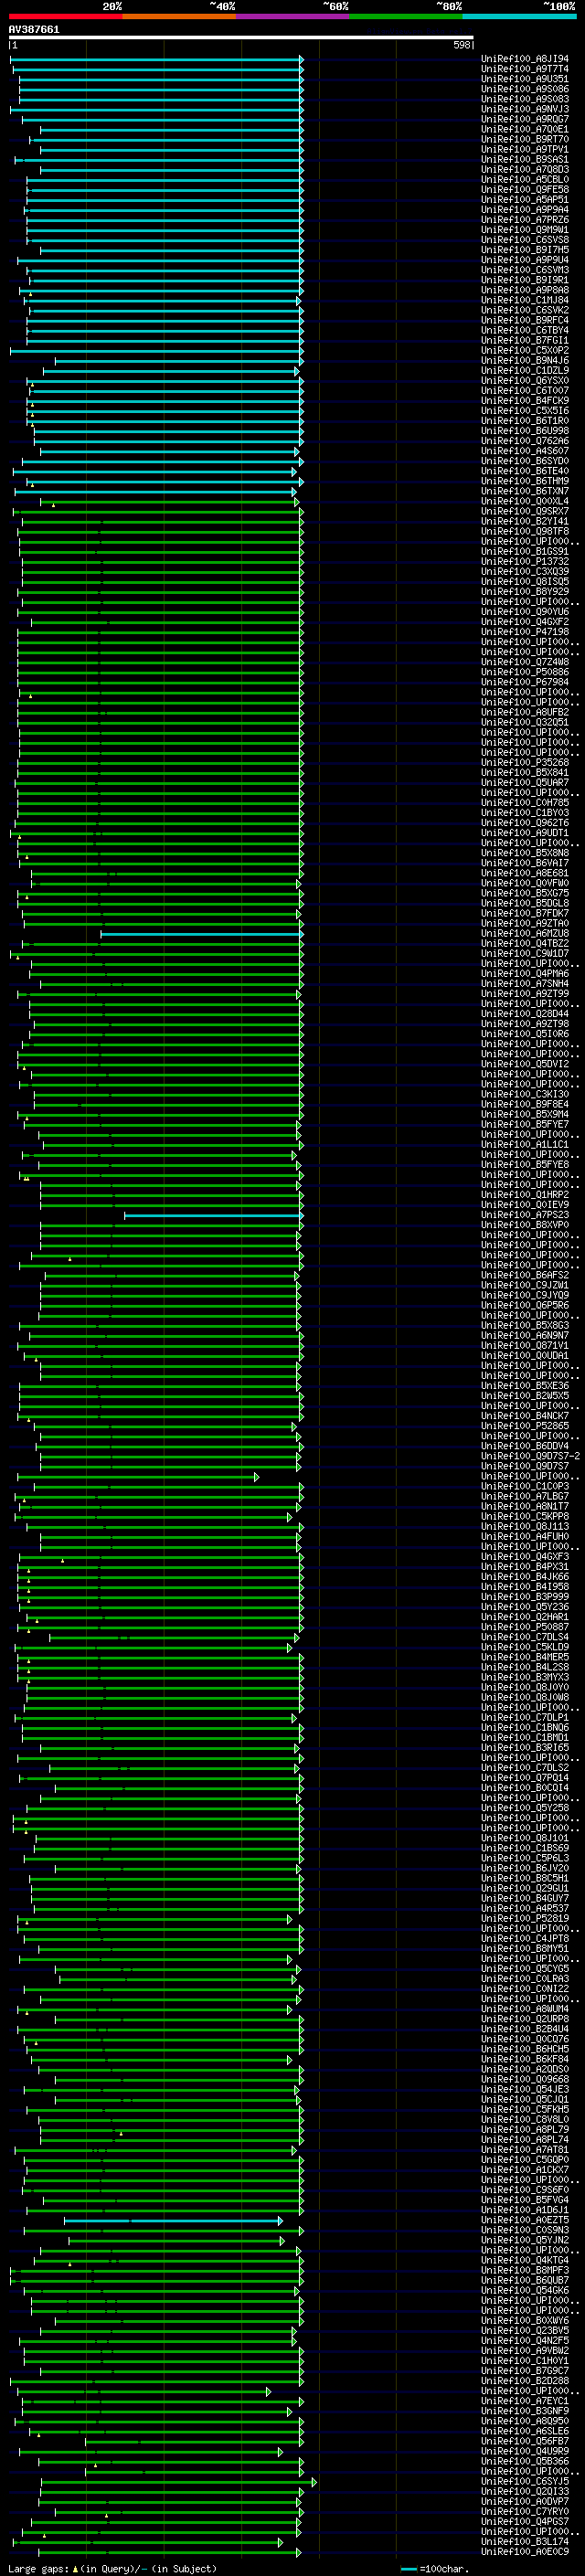Select the query name AV387661

tap(34, 30)
